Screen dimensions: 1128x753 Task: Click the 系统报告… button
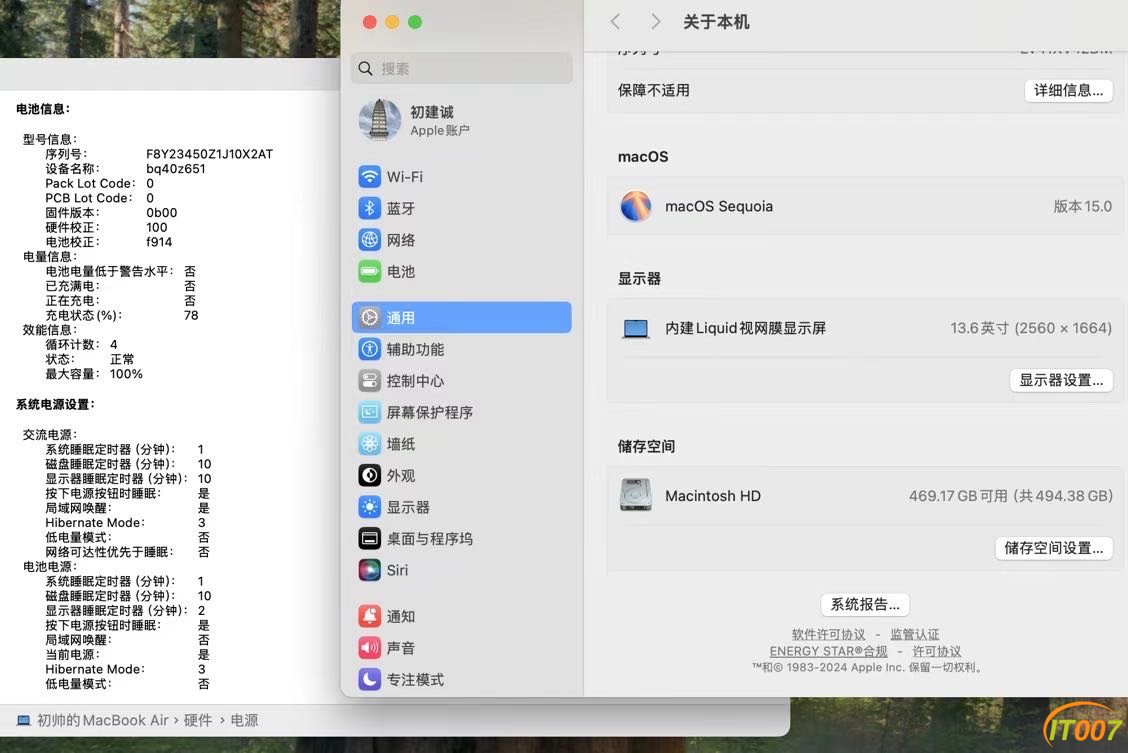click(x=865, y=605)
